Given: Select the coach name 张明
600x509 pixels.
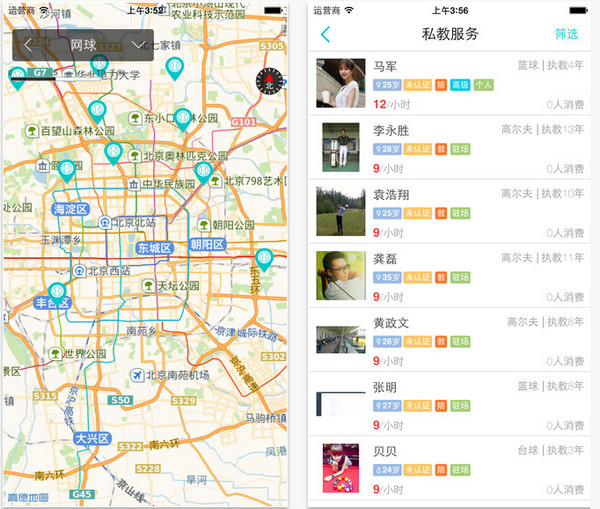Looking at the screenshot, I should point(385,387).
